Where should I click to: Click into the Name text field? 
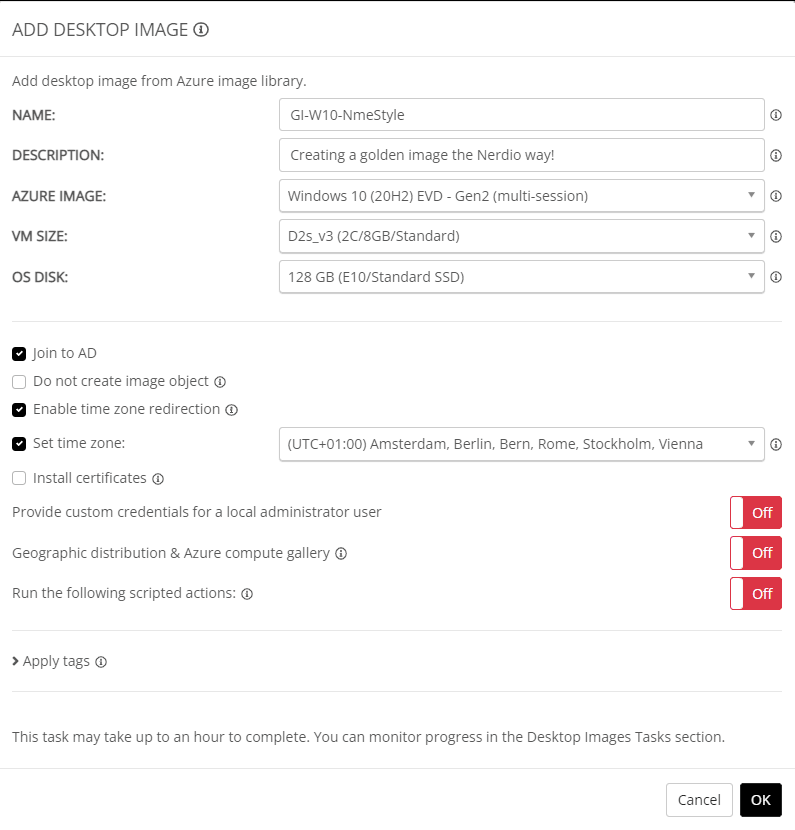(x=521, y=115)
